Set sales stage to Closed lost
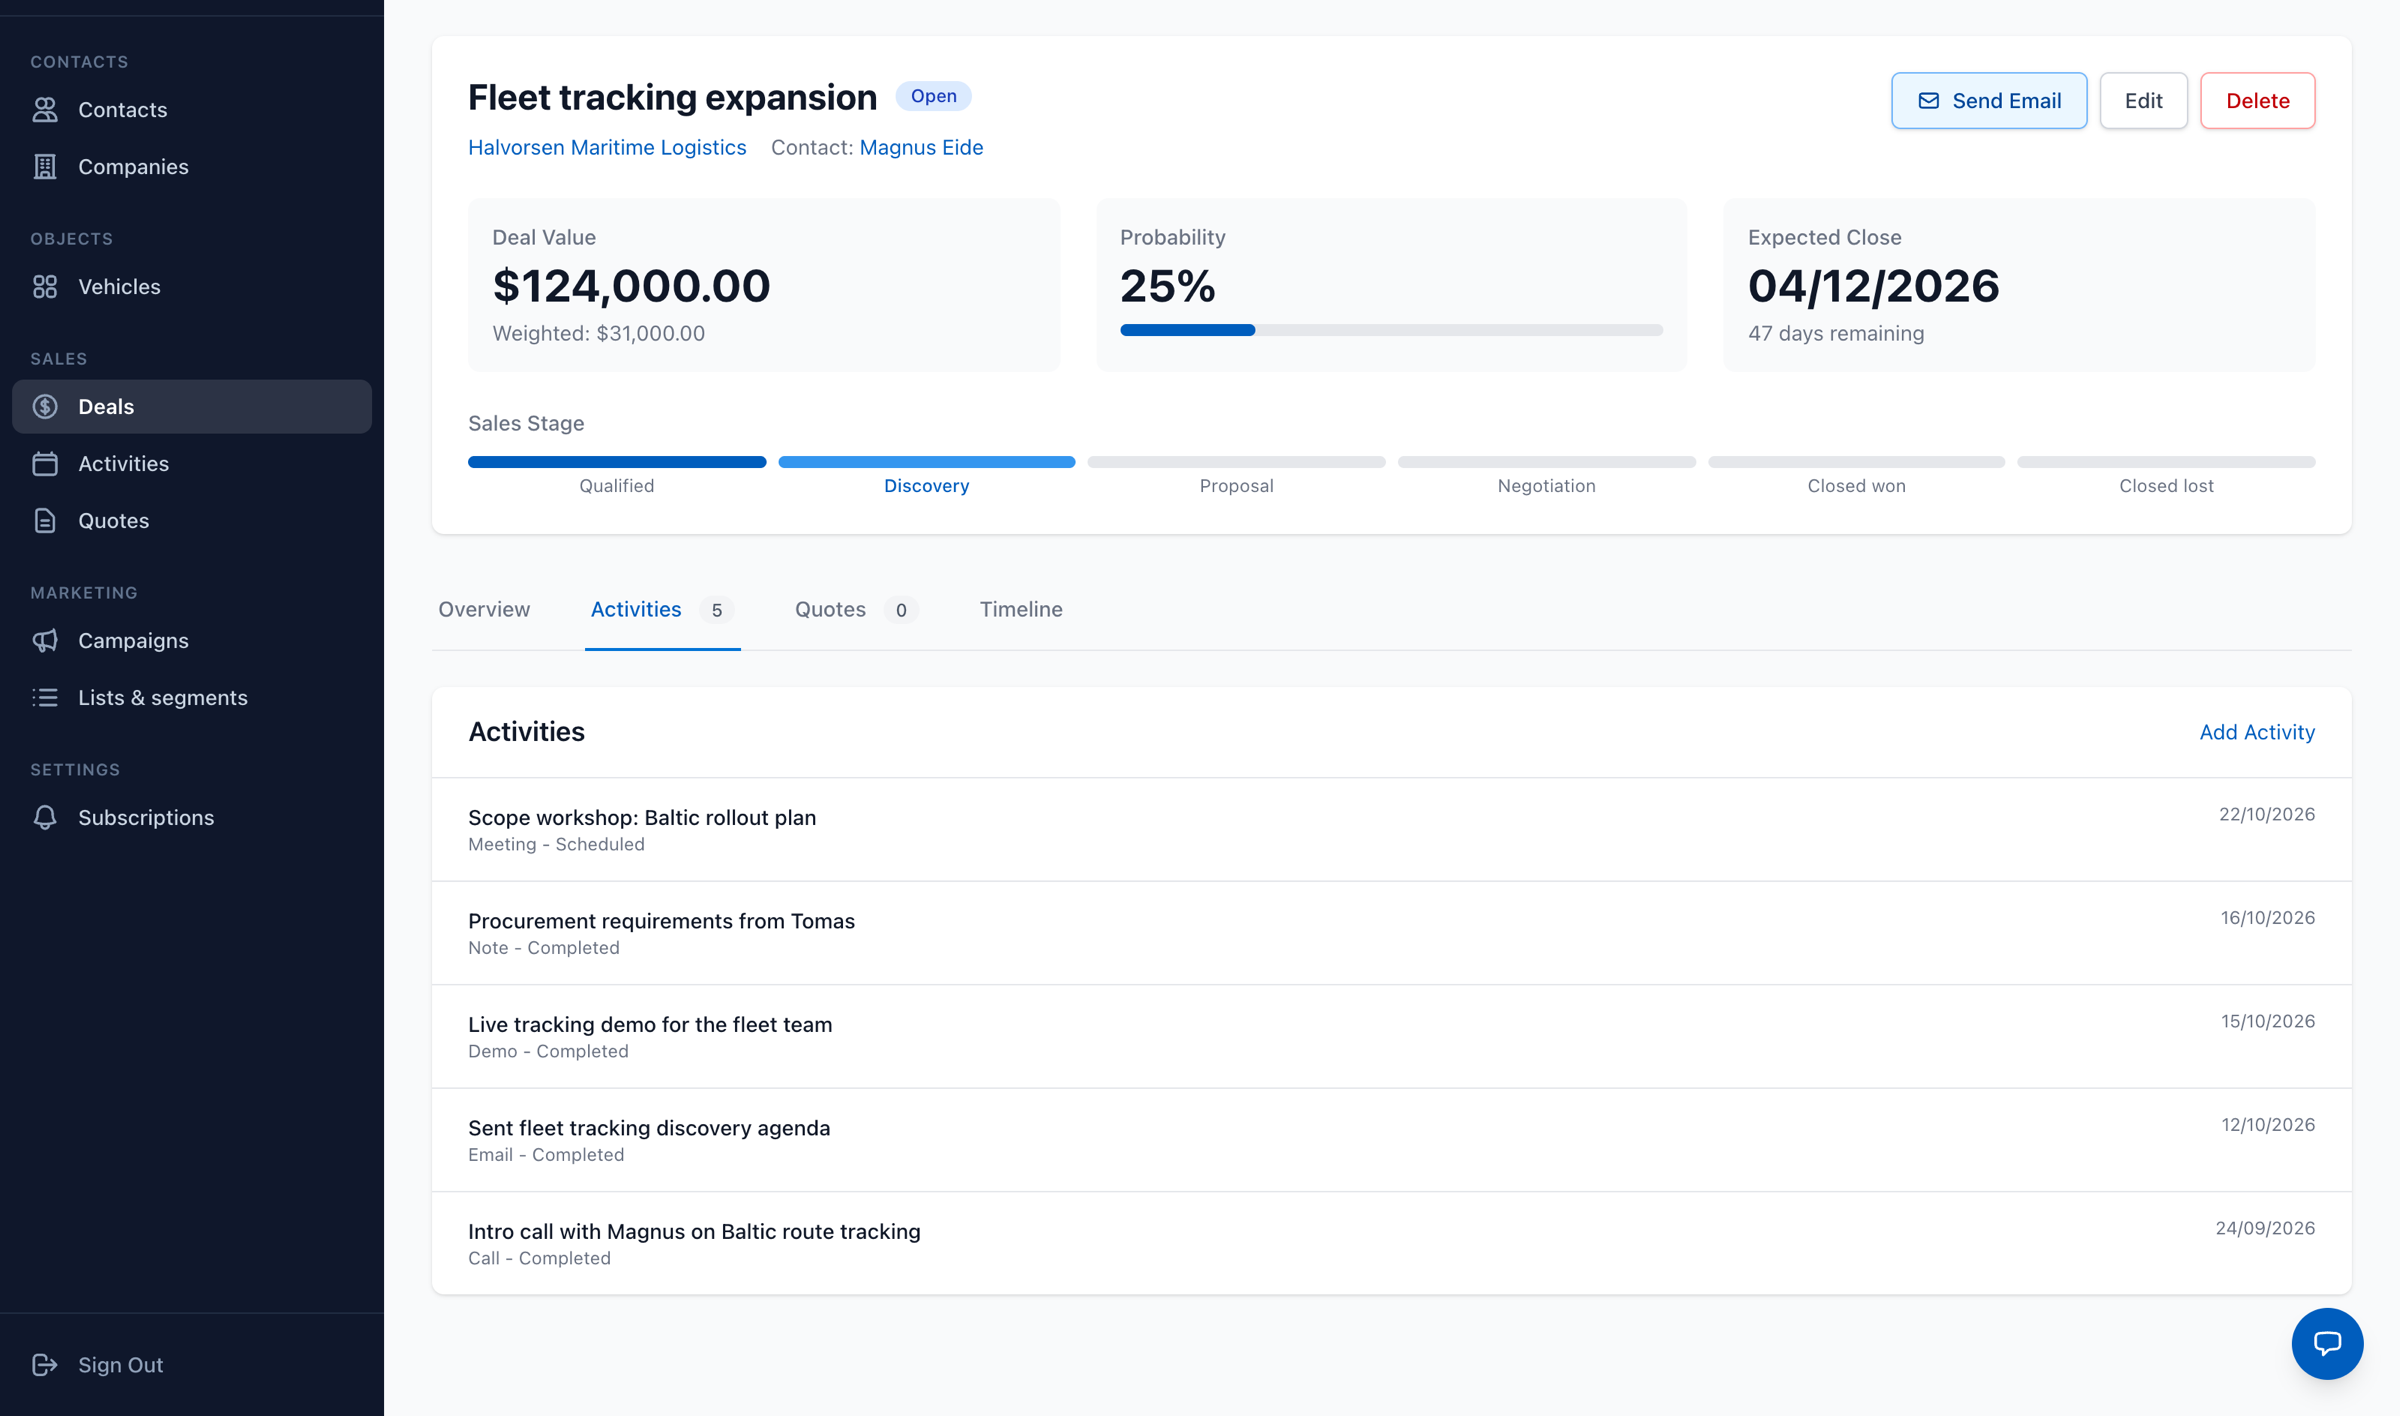The height and width of the screenshot is (1416, 2400). click(x=2166, y=476)
